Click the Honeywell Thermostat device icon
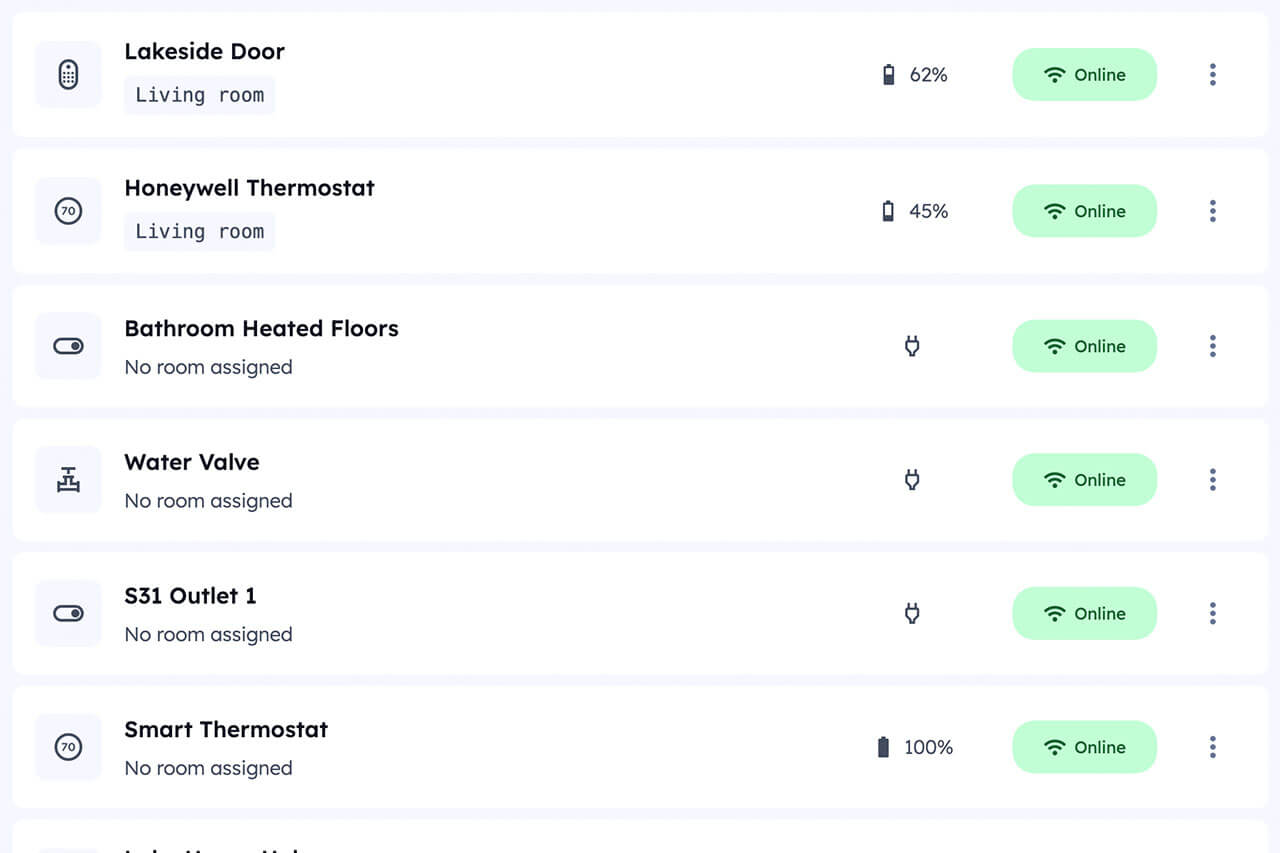This screenshot has width=1280, height=853. click(68, 211)
